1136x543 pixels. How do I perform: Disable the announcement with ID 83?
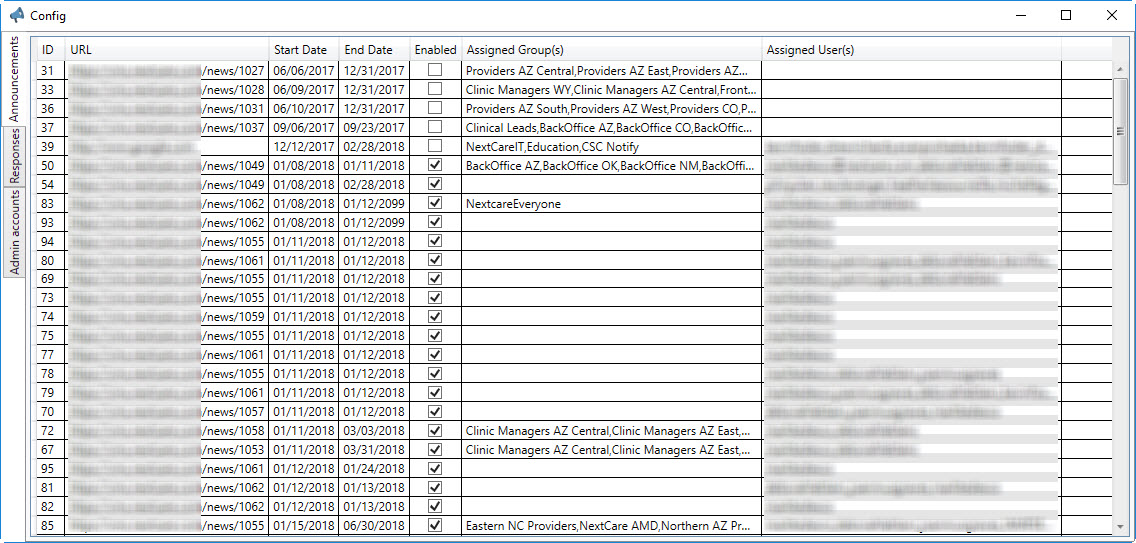(435, 203)
